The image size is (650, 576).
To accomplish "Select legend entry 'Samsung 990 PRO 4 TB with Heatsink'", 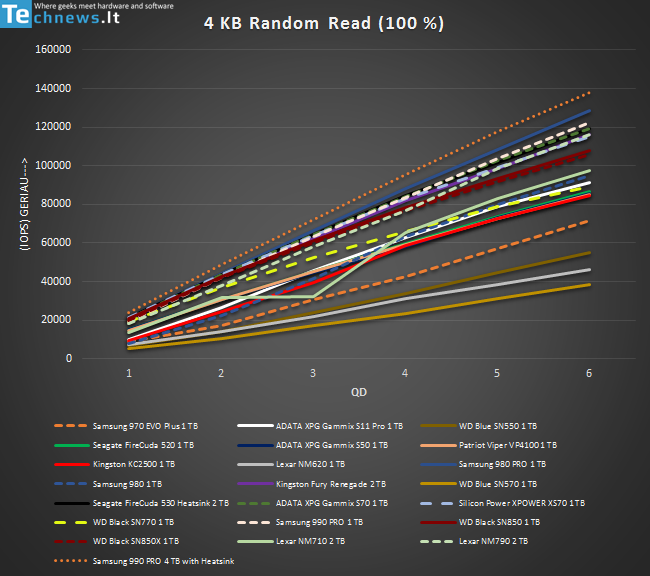I will [144, 561].
